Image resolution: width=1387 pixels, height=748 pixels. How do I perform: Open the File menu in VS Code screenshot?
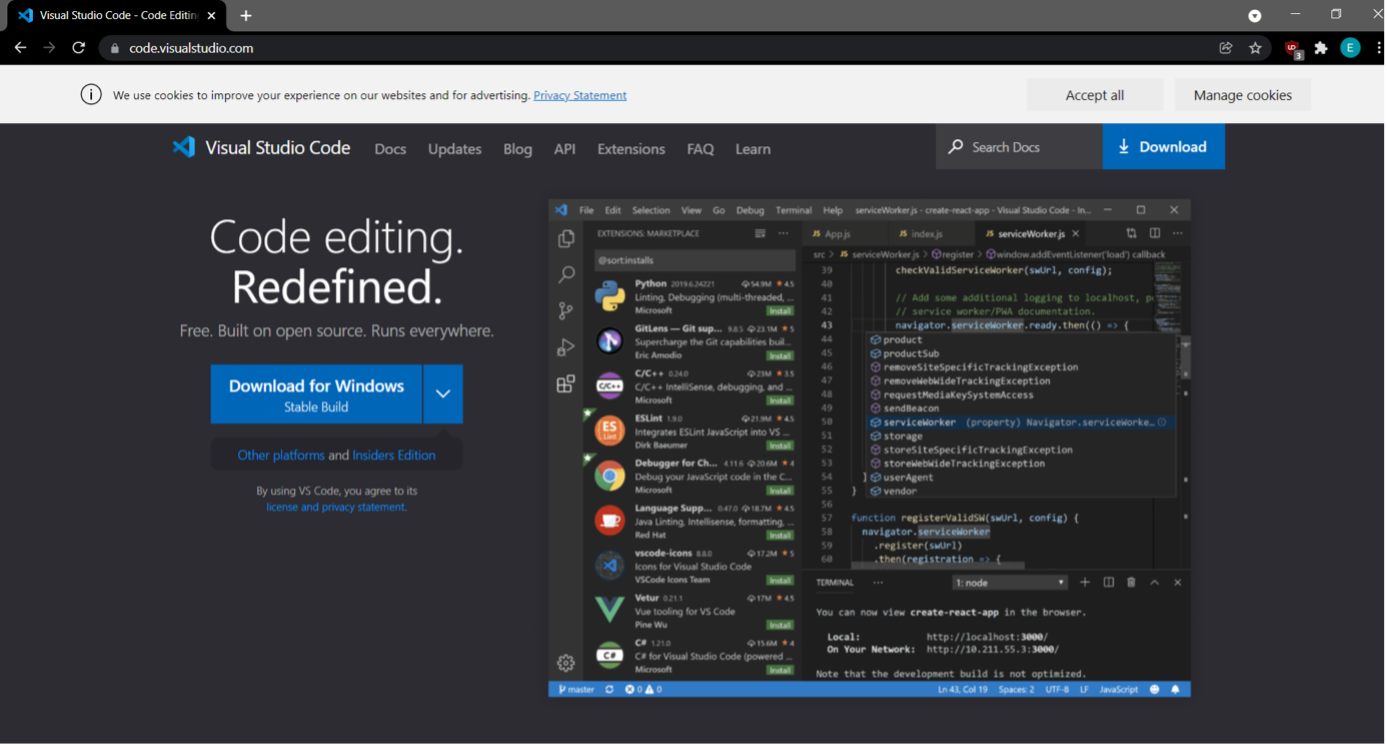coord(586,210)
